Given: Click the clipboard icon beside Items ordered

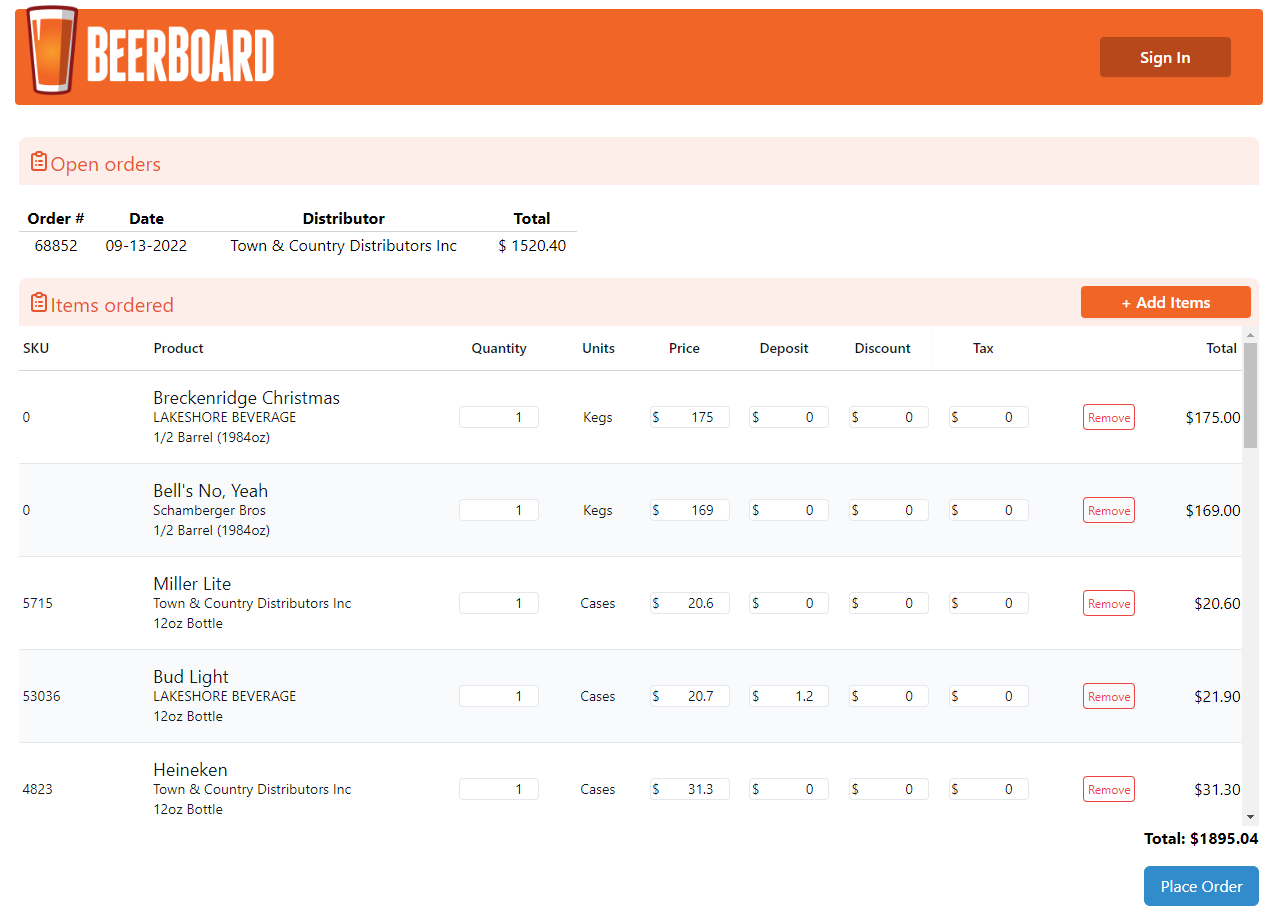Looking at the screenshot, I should coord(38,302).
